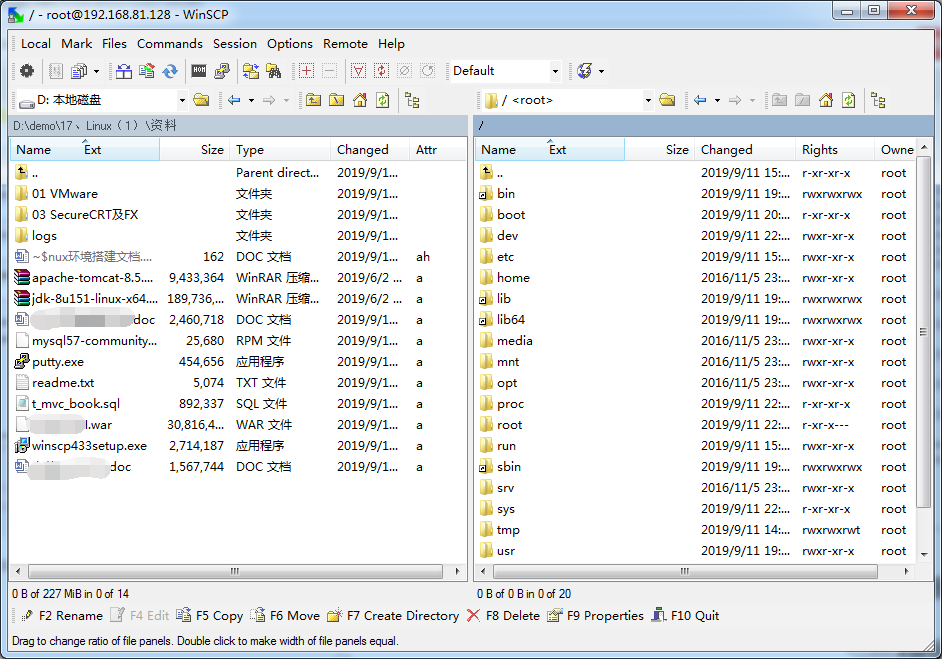The height and width of the screenshot is (659, 942).
Task: Open remote directory browse folder icon
Action: [667, 100]
